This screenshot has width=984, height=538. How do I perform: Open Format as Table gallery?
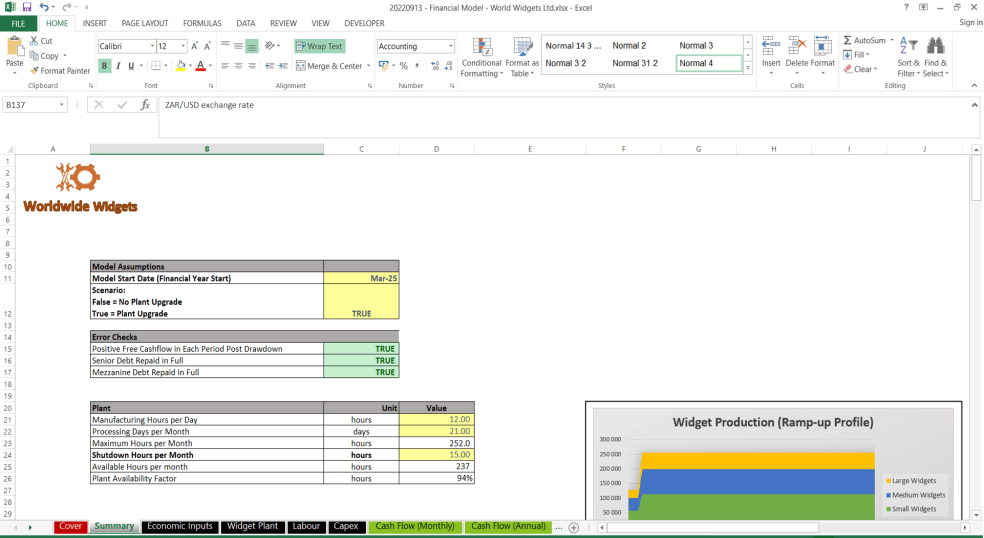[522, 57]
